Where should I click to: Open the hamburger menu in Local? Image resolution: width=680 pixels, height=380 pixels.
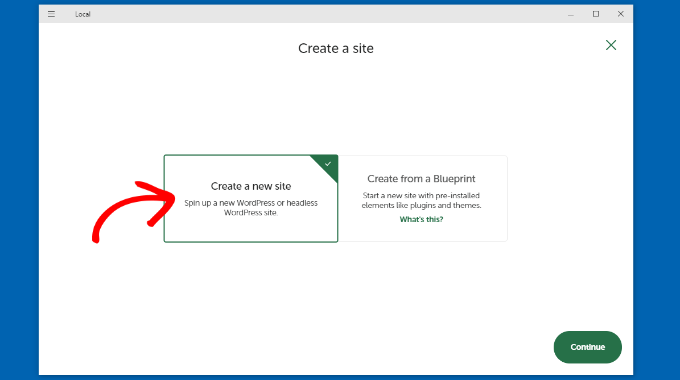(x=51, y=14)
